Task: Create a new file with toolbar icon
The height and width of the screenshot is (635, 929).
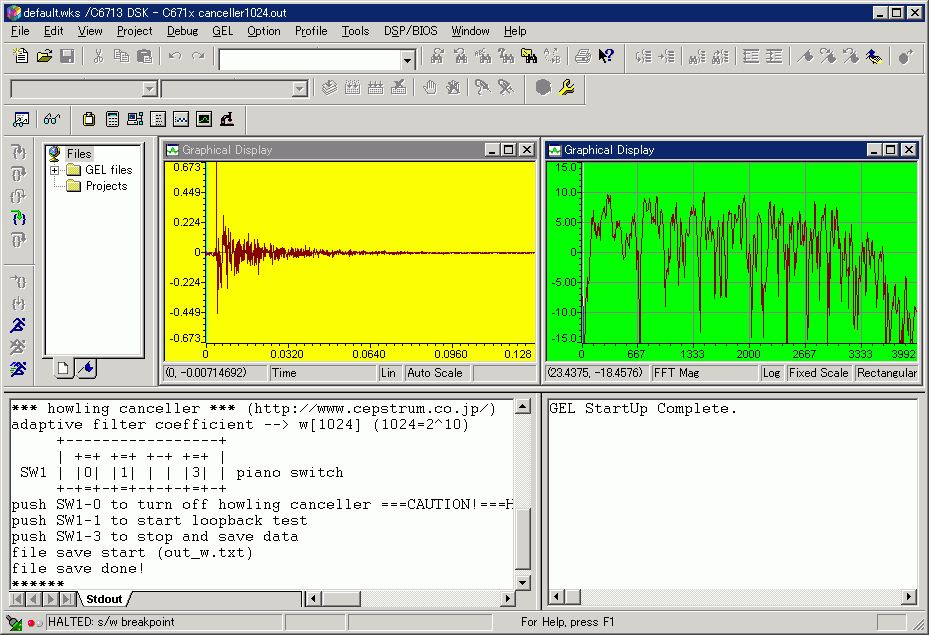Action: [21, 56]
